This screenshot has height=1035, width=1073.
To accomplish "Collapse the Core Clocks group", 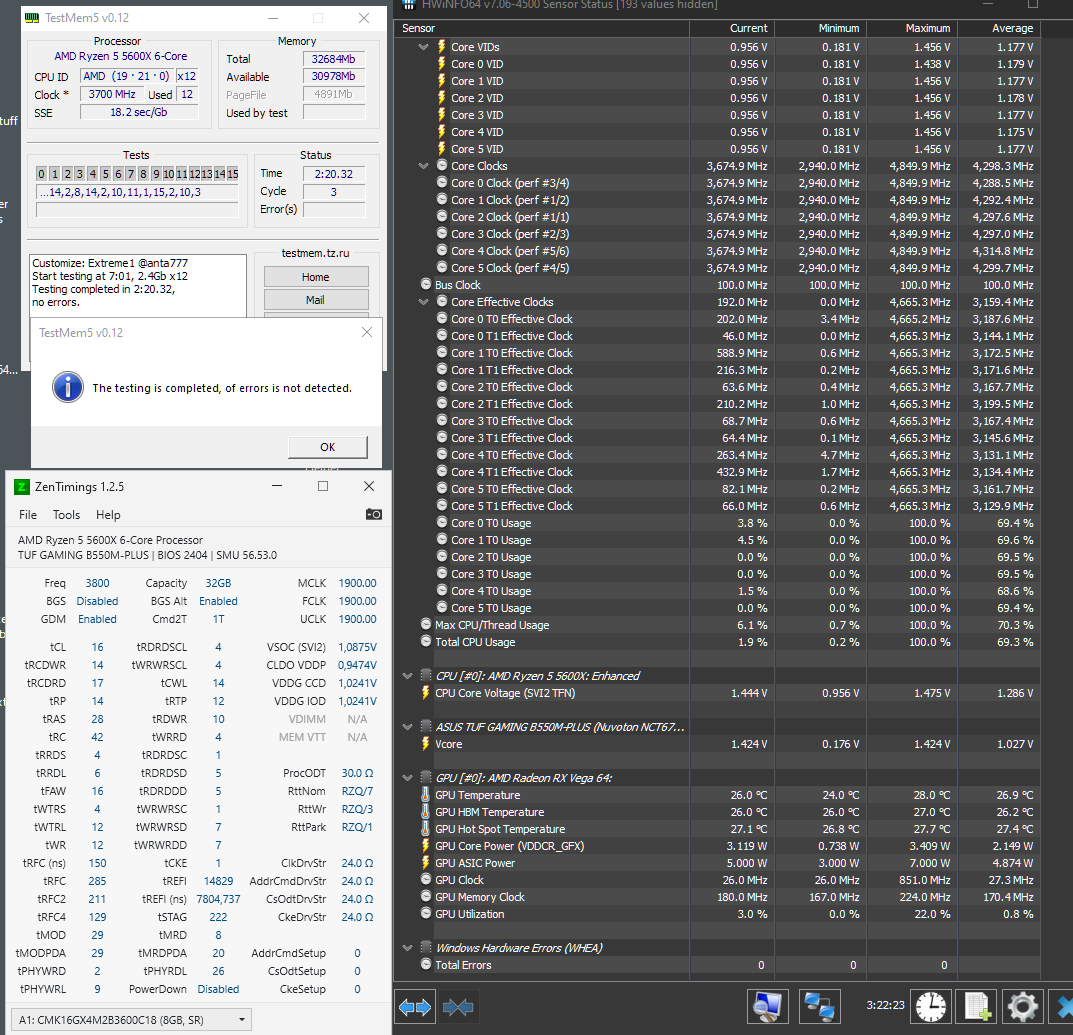I will pyautogui.click(x=424, y=166).
